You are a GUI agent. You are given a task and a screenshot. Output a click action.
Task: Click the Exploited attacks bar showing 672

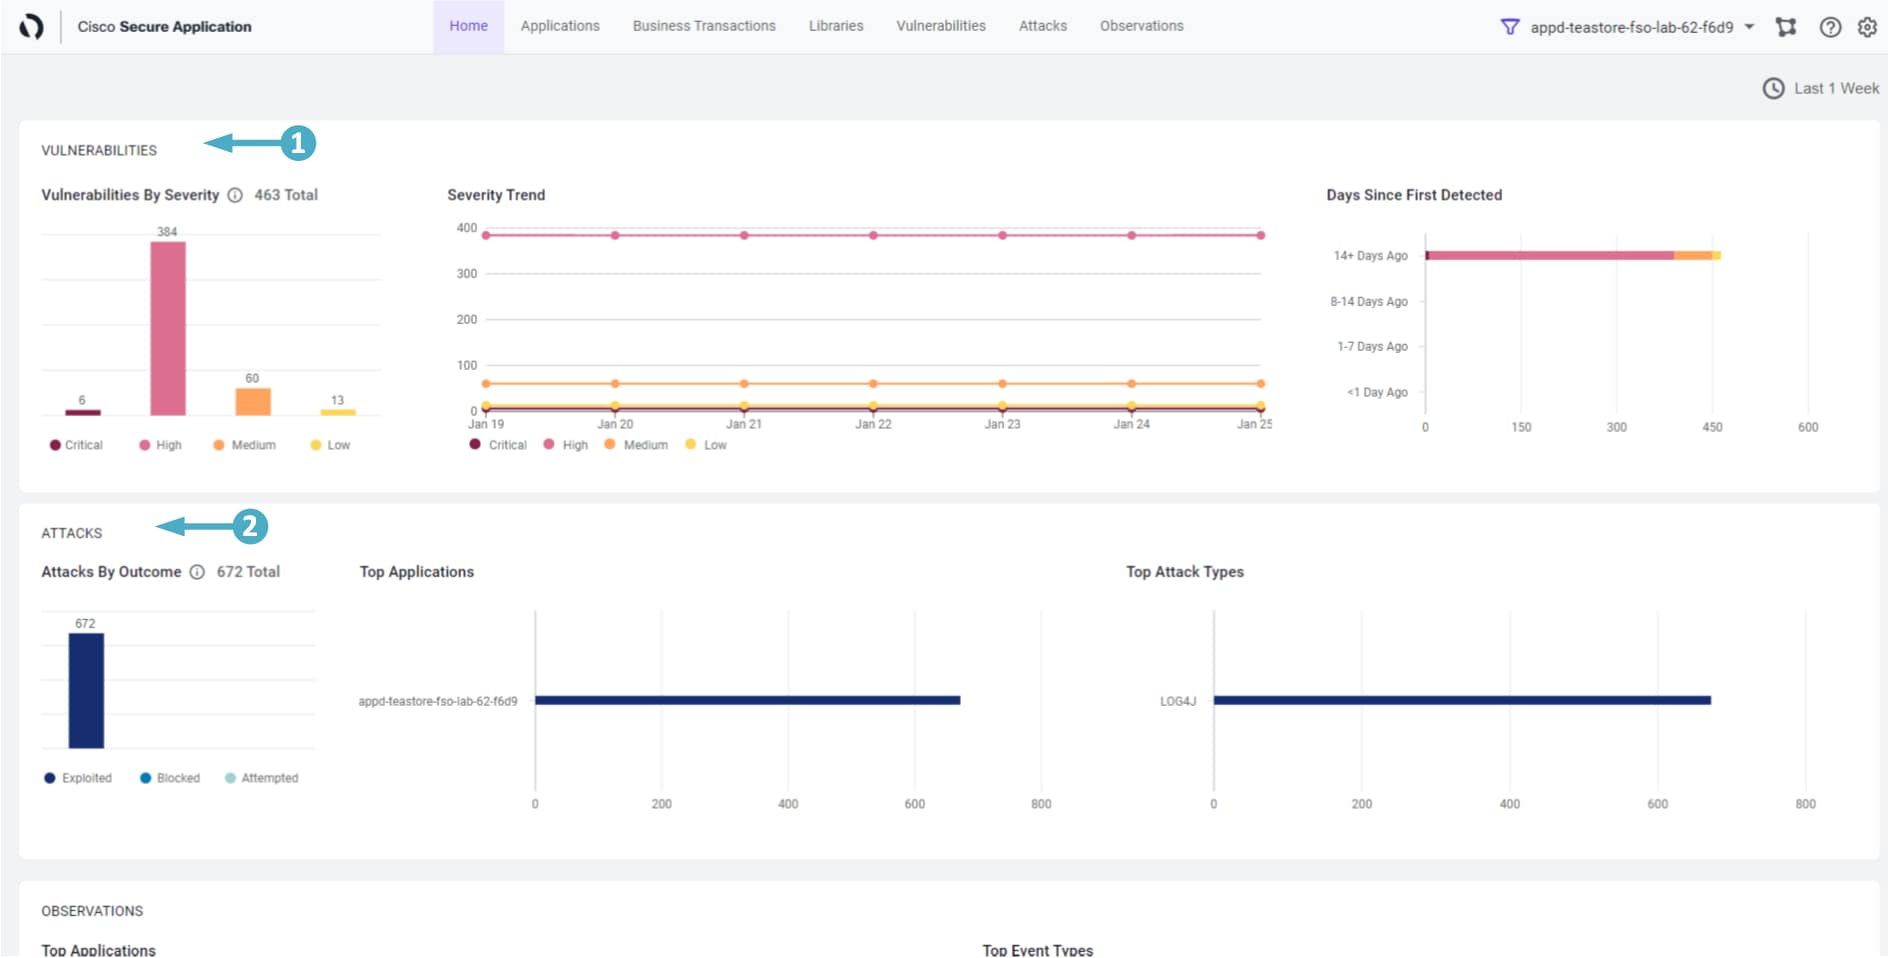coord(86,690)
